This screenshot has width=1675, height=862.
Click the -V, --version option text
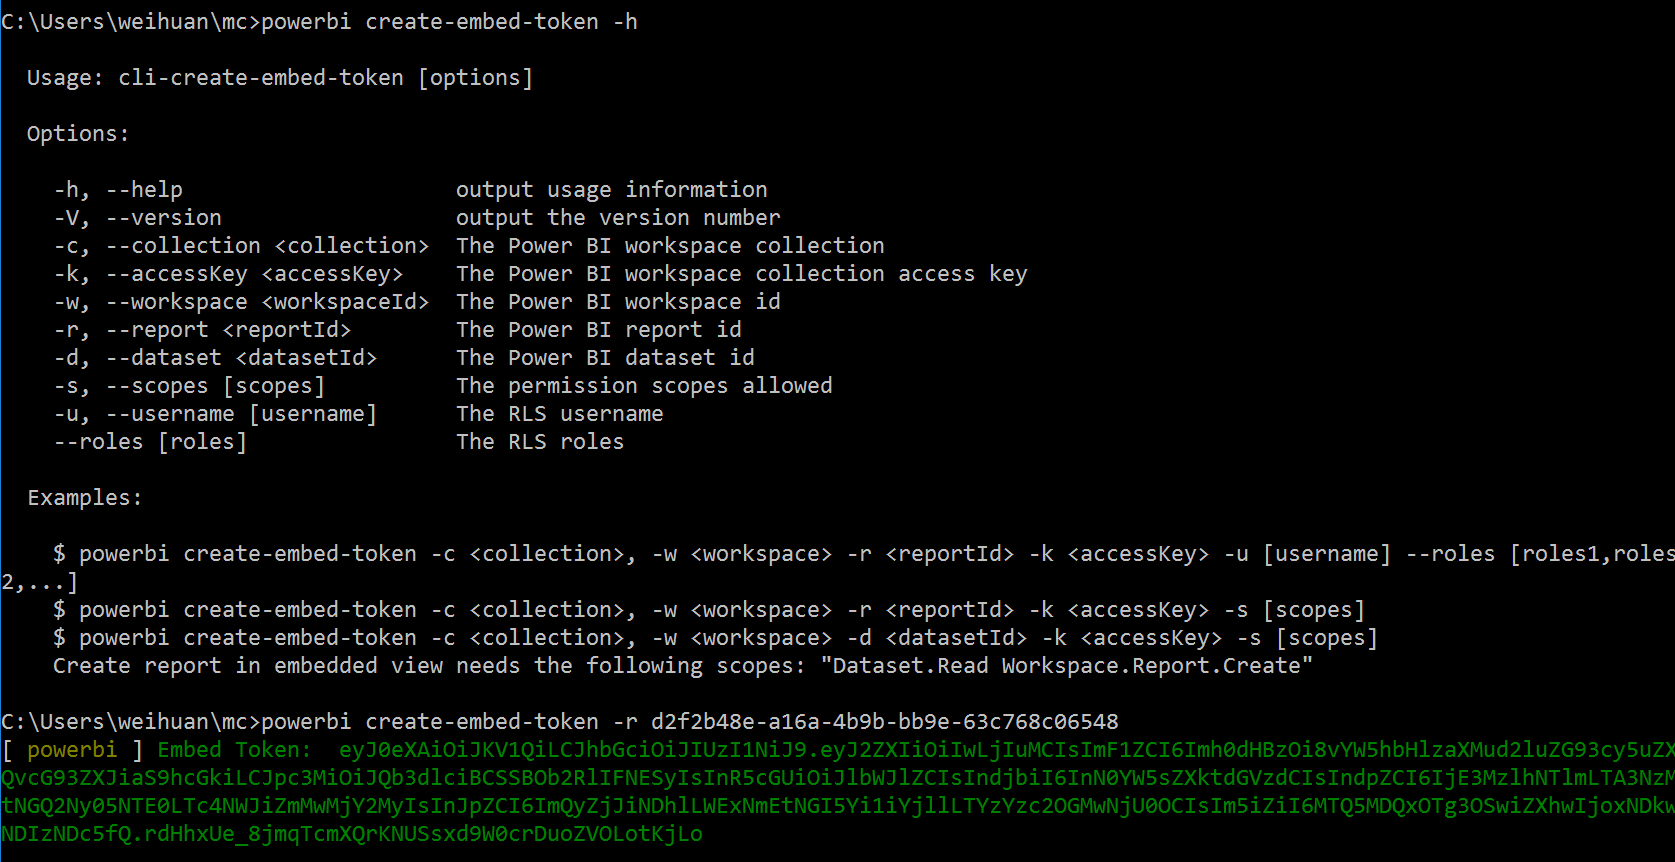pos(138,217)
